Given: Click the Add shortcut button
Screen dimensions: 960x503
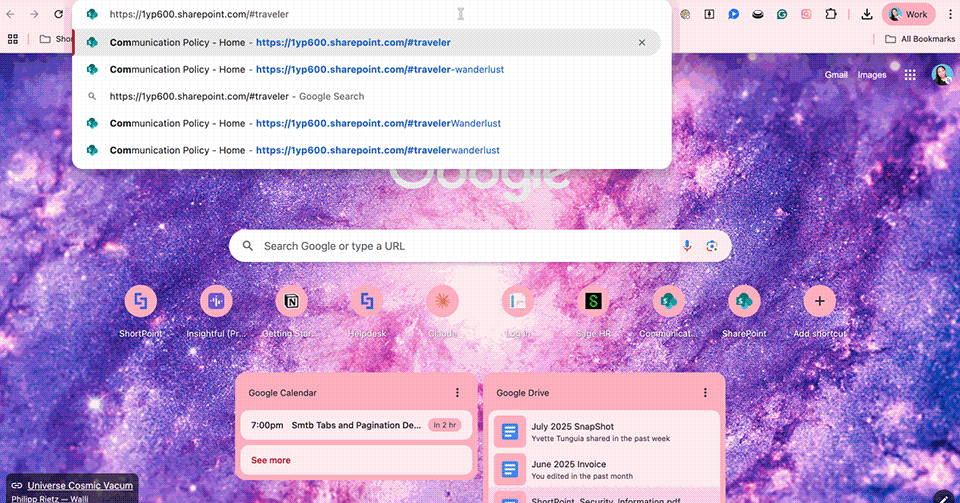Looking at the screenshot, I should tap(819, 311).
